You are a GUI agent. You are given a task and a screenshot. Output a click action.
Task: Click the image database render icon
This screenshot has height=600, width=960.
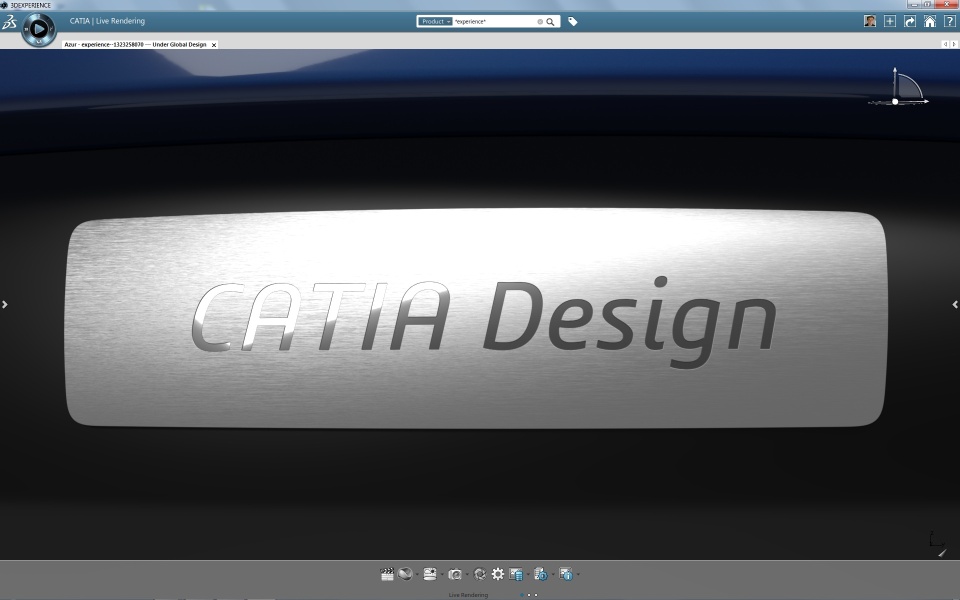(516, 574)
